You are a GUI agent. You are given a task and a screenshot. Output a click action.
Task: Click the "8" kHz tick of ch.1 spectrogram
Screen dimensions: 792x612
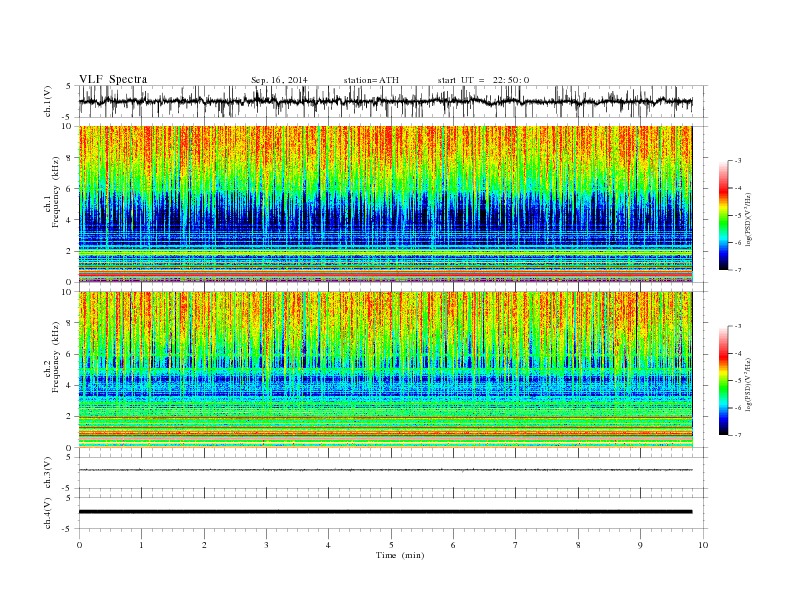[70, 158]
